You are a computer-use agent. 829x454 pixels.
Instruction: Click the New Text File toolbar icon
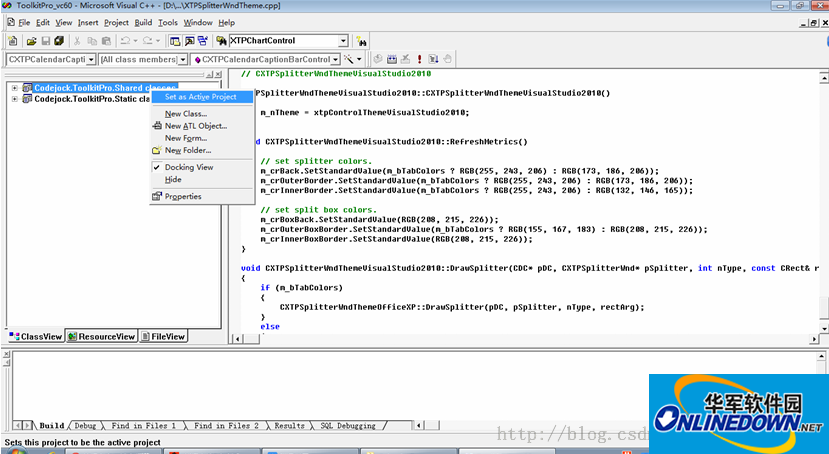click(13, 41)
